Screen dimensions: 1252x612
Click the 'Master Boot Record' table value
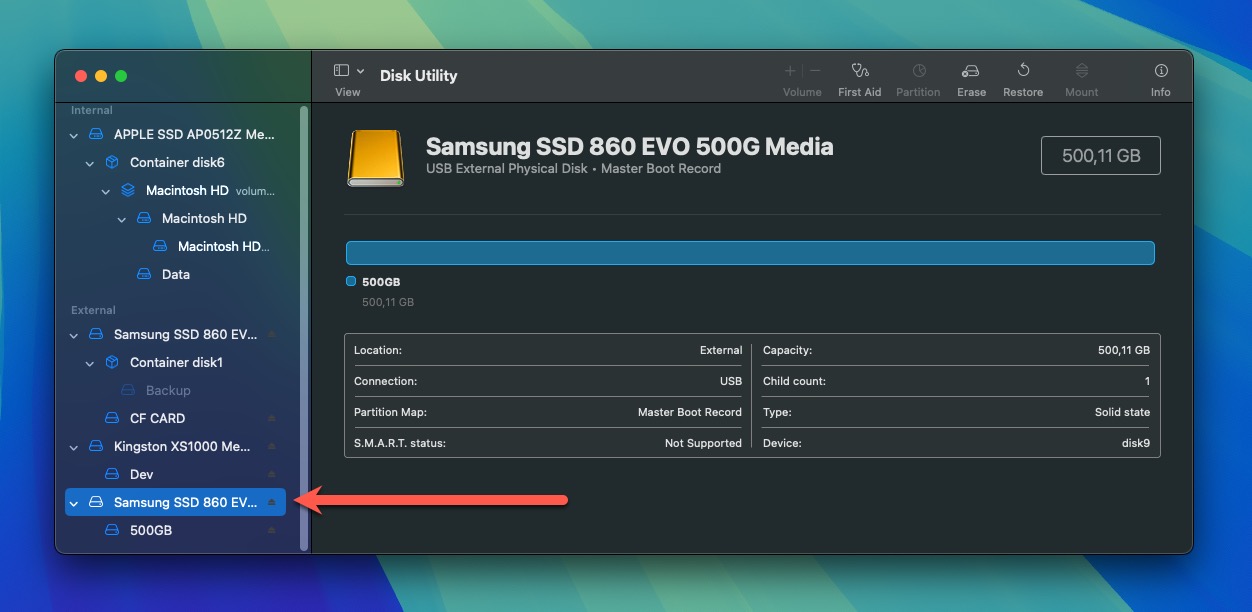pyautogui.click(x=690, y=412)
